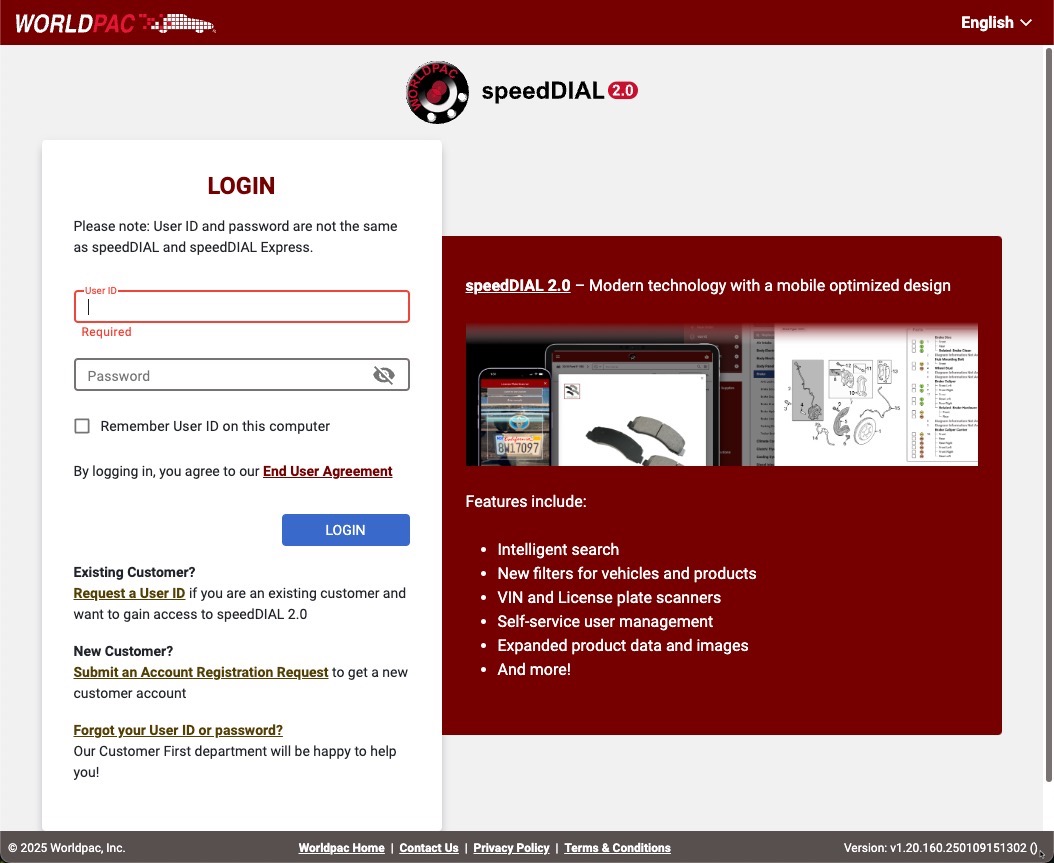1054x863 pixels.
Task: Submit an Account Registration Request
Action: 200,671
